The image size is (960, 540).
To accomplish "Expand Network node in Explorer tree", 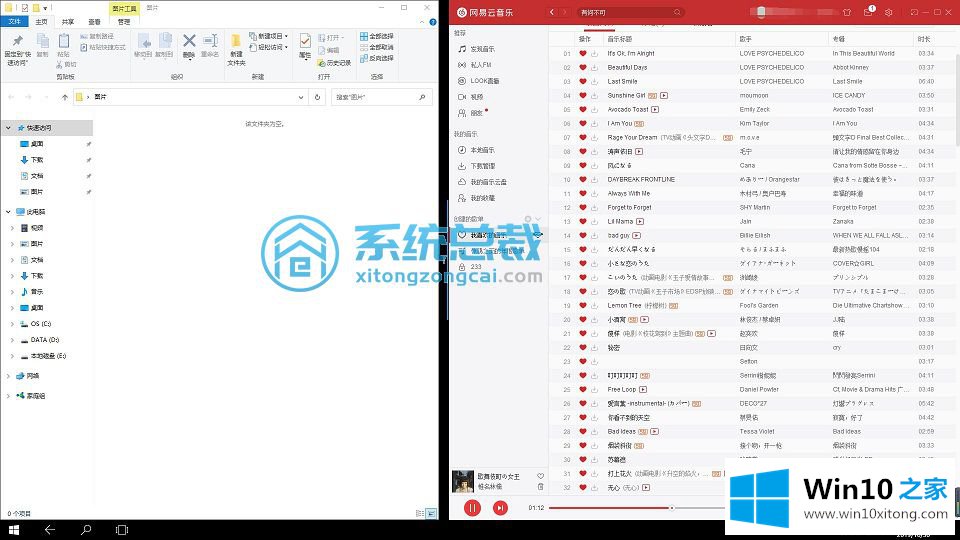I will [x=8, y=376].
